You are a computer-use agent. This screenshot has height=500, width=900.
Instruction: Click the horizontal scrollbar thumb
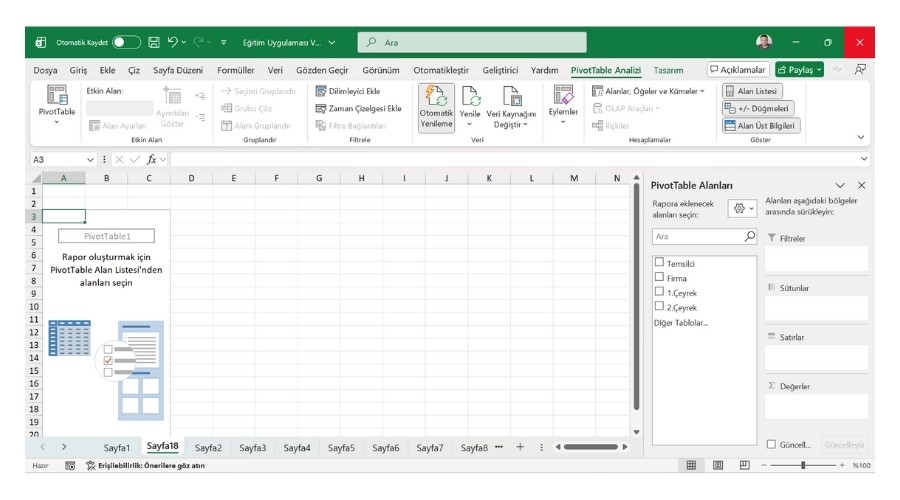[x=591, y=447]
